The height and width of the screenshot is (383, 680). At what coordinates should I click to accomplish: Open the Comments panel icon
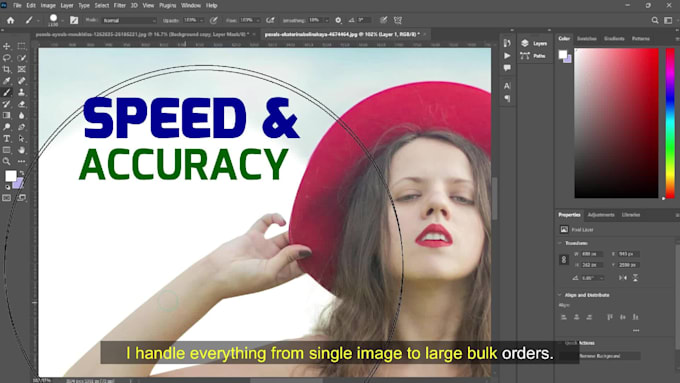pos(507,68)
